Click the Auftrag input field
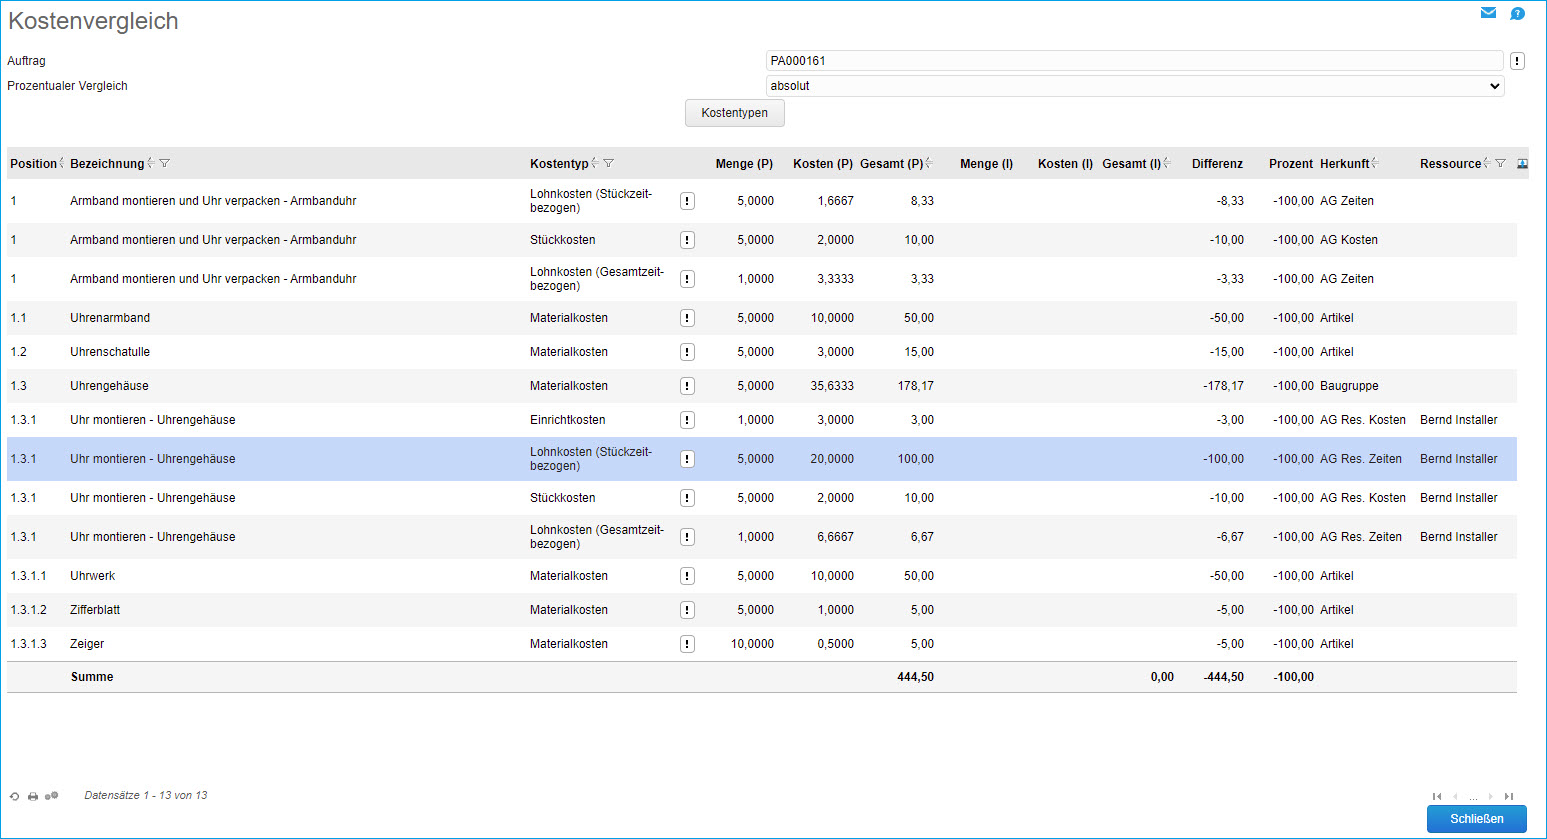 pyautogui.click(x=1134, y=61)
